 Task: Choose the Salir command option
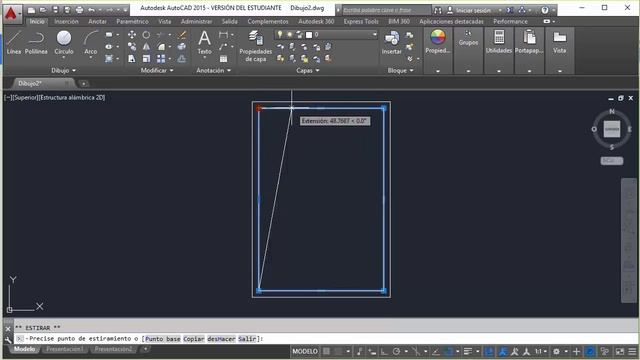point(247,339)
